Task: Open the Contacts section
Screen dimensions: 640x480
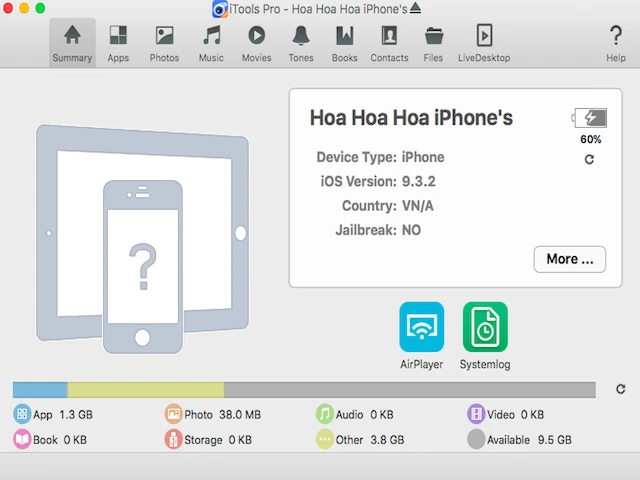Action: coord(389,43)
